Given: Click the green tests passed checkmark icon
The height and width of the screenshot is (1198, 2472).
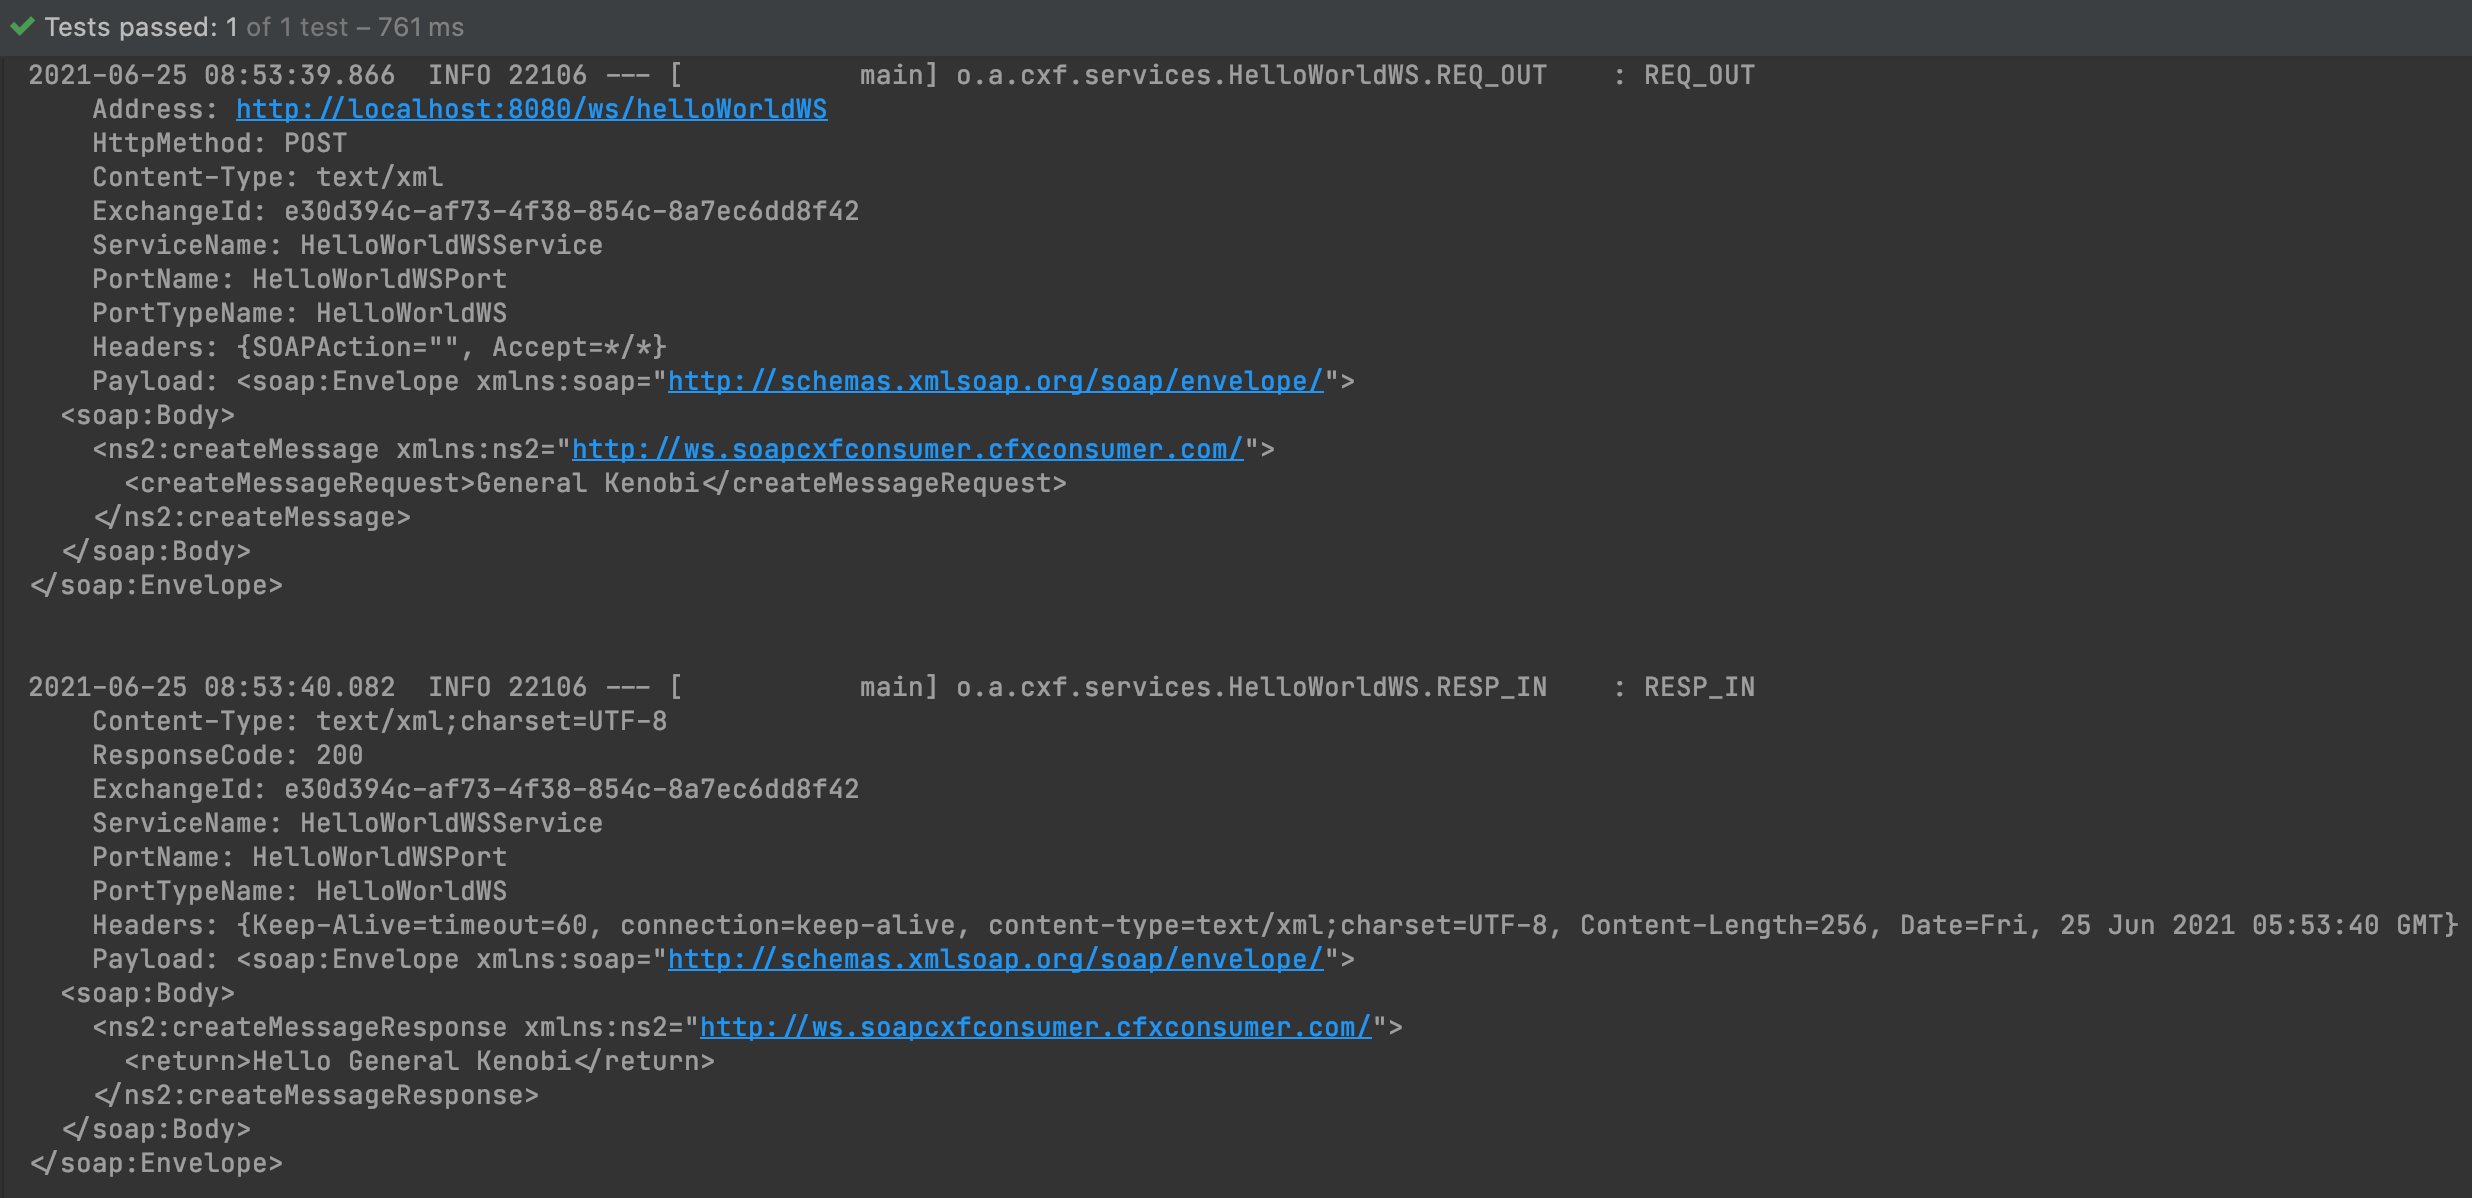Looking at the screenshot, I should (x=22, y=26).
